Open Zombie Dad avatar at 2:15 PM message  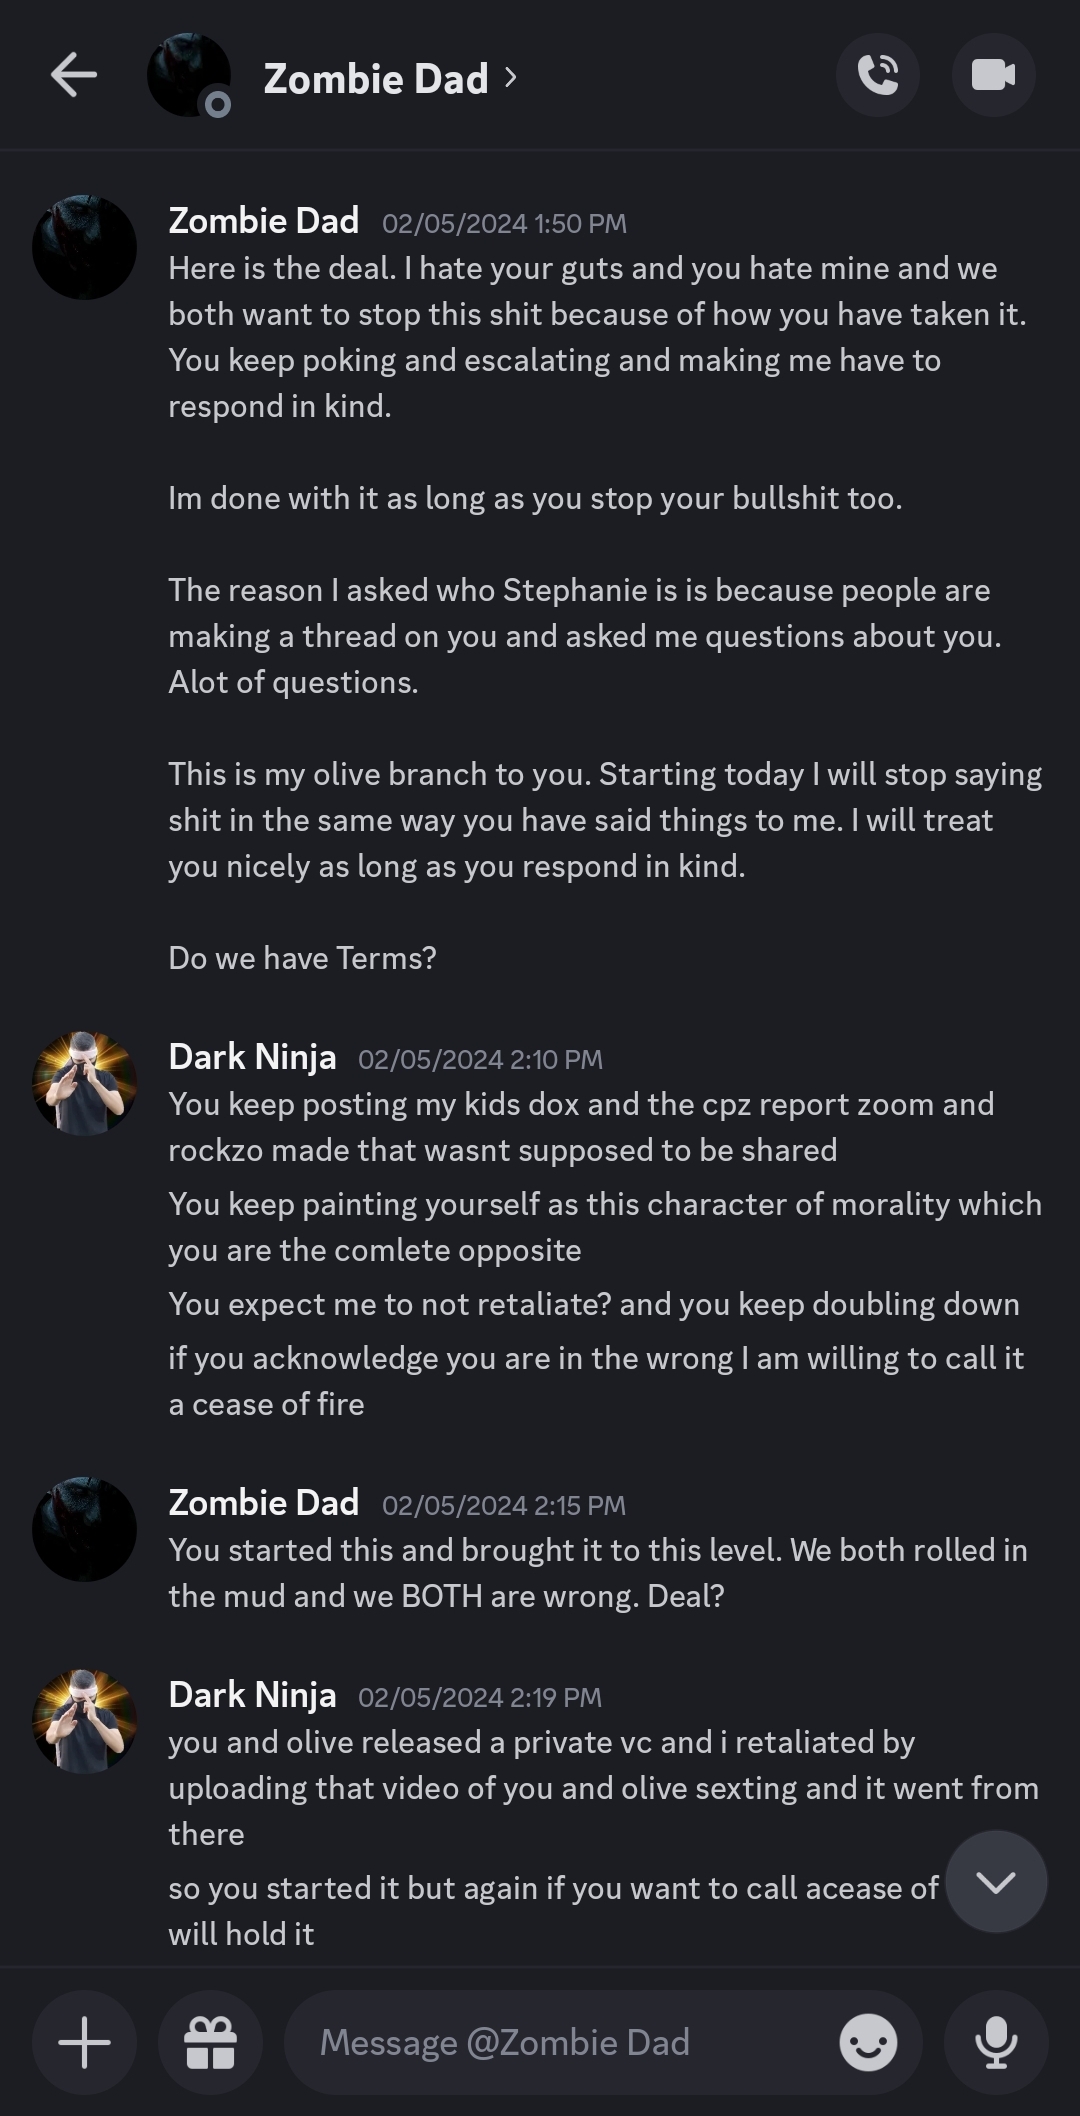pyautogui.click(x=85, y=1529)
